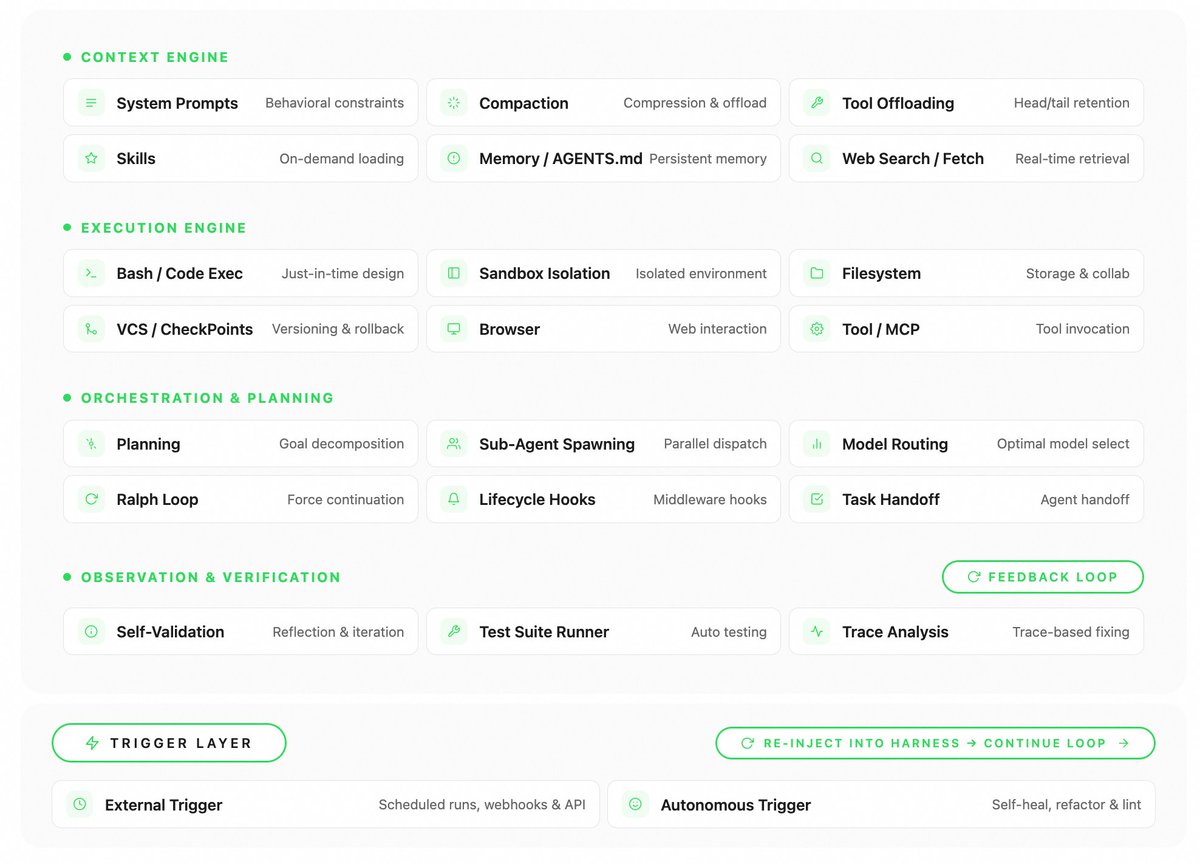Click the System Prompts lines icon
The width and height of the screenshot is (1200, 864).
click(x=91, y=103)
